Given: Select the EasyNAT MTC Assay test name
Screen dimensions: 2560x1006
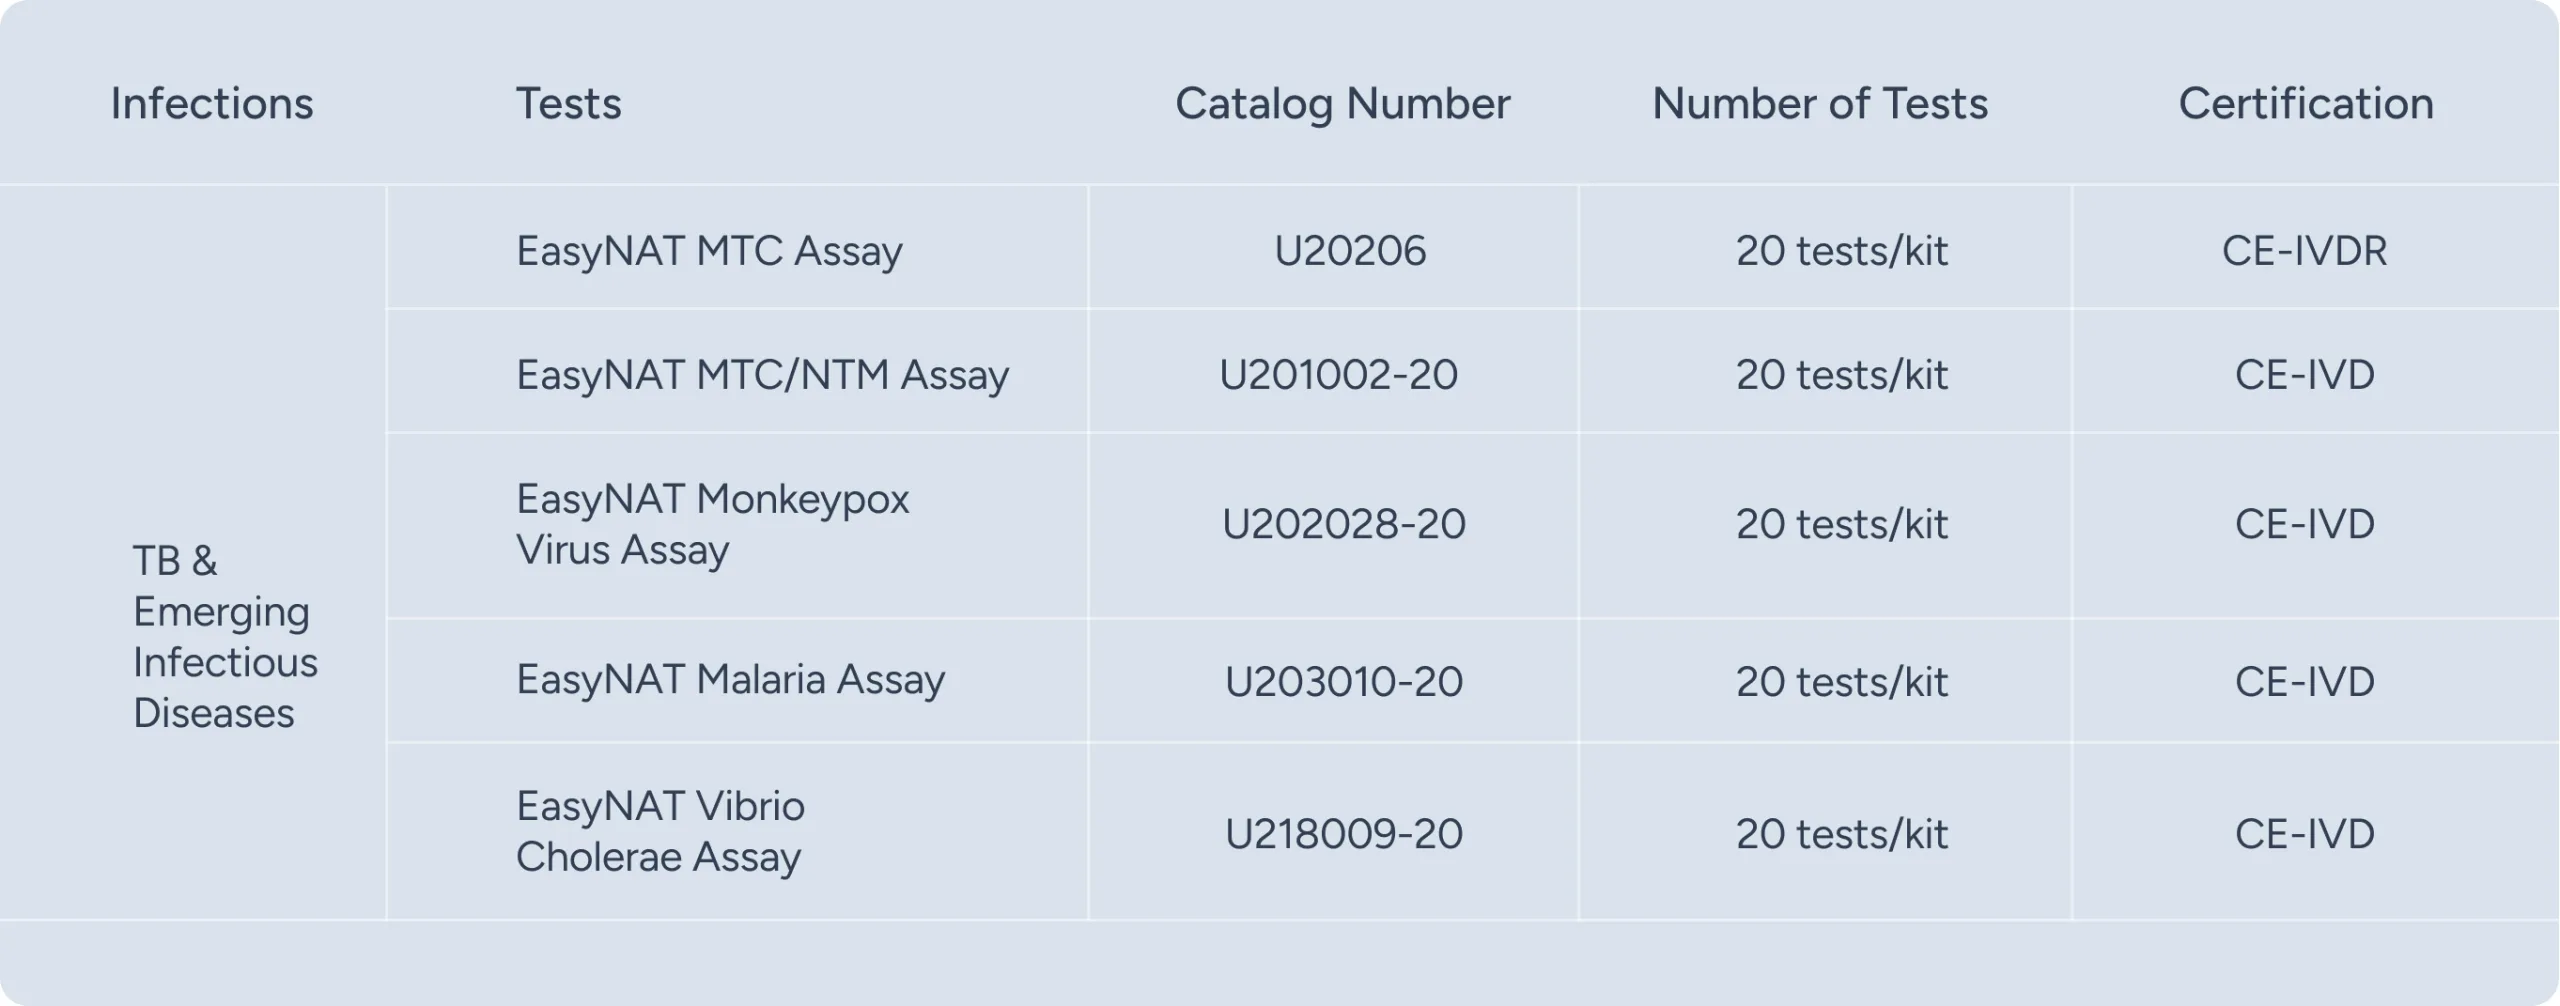Looking at the screenshot, I should (x=709, y=250).
